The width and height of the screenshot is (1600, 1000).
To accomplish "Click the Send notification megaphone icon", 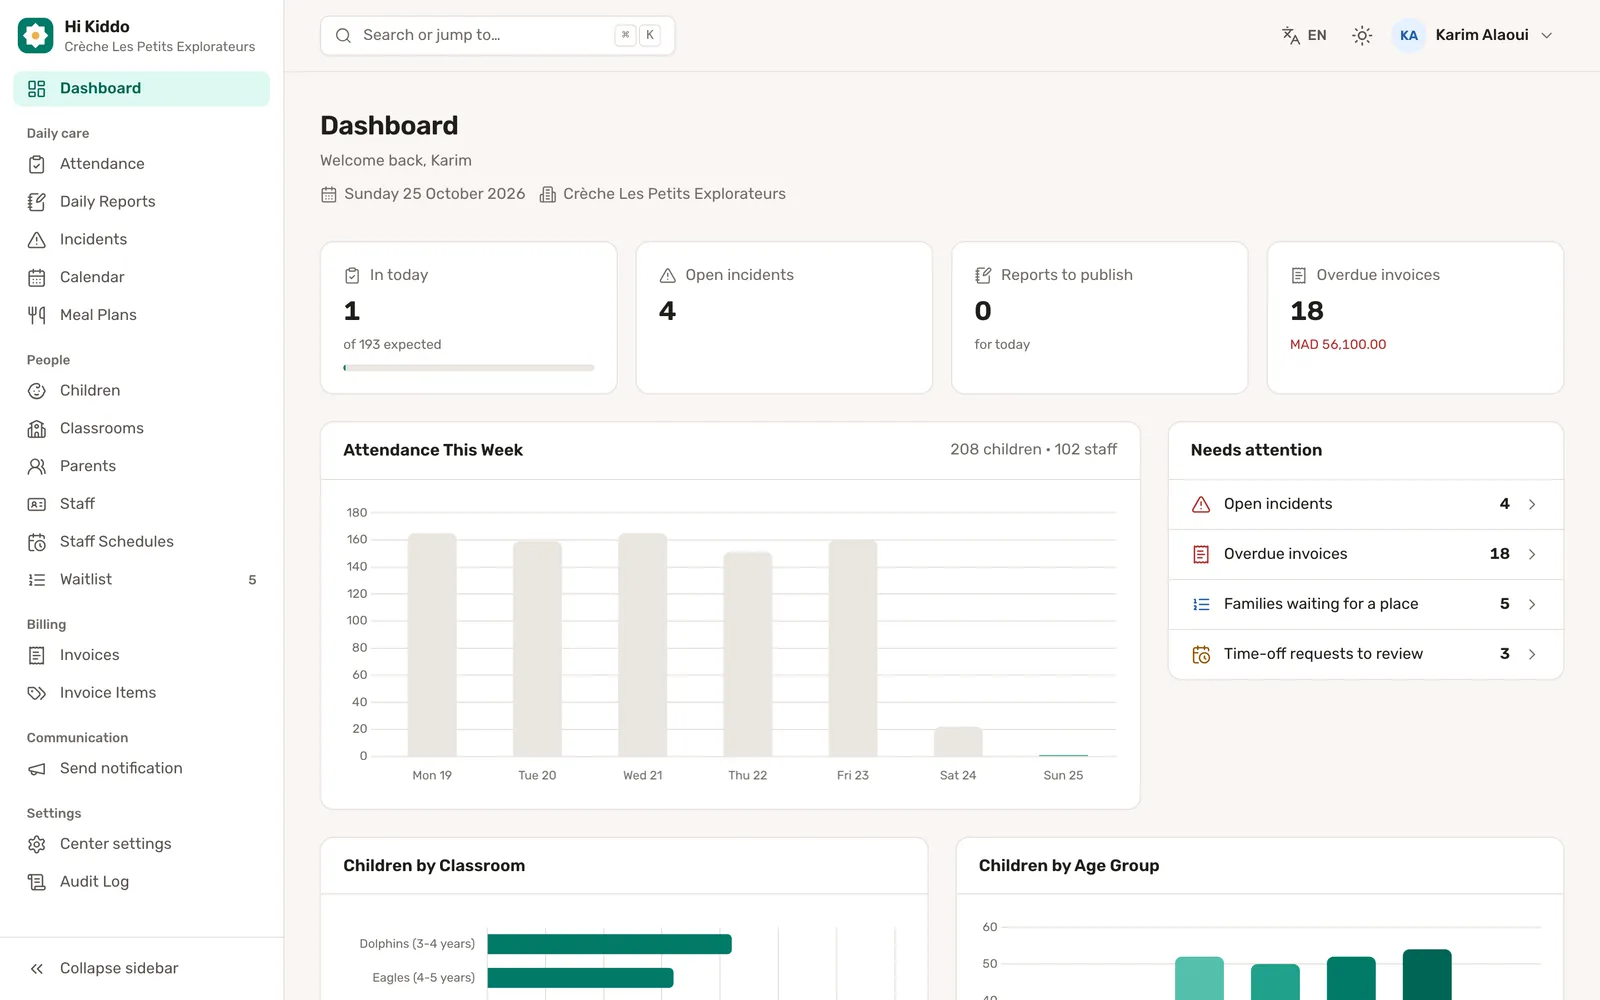I will [37, 769].
